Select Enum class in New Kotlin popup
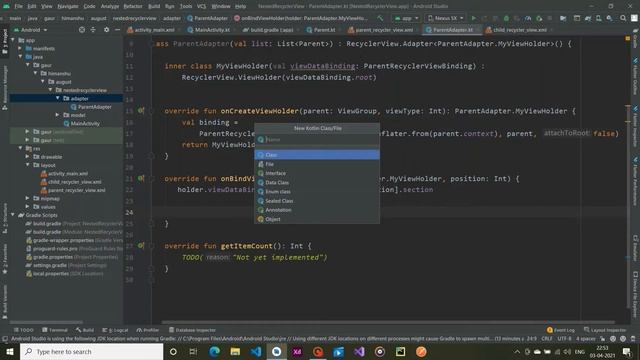640x360 pixels. click(317, 191)
